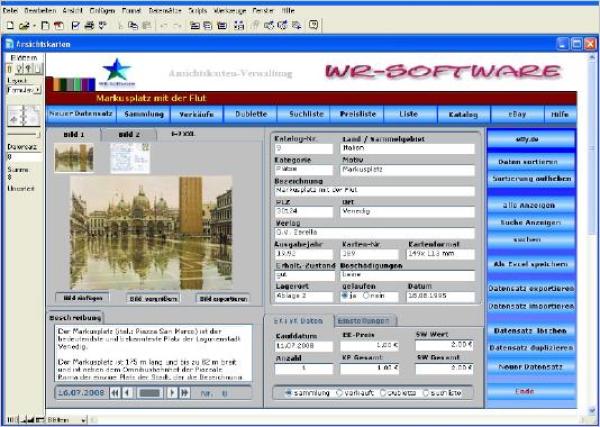Click the New document icon in toolbar
Image resolution: width=600 pixels, height=427 pixels.
coord(9,23)
